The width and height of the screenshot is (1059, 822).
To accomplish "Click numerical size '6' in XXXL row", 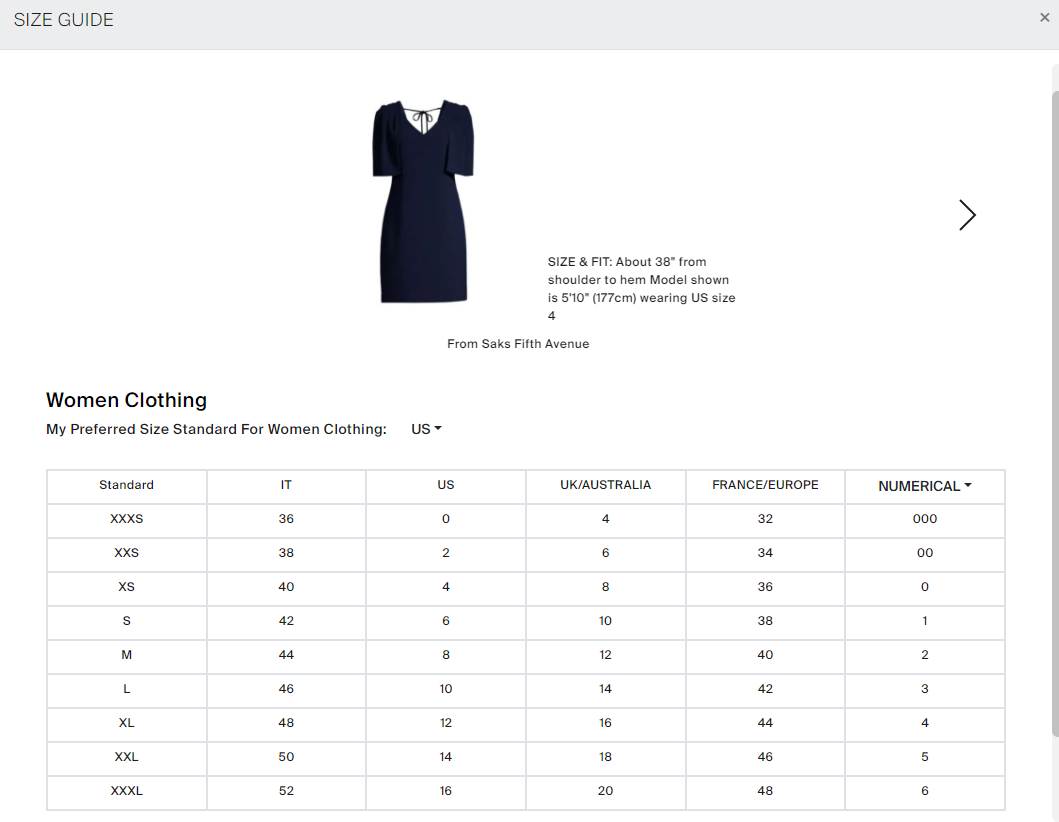I will 925,791.
